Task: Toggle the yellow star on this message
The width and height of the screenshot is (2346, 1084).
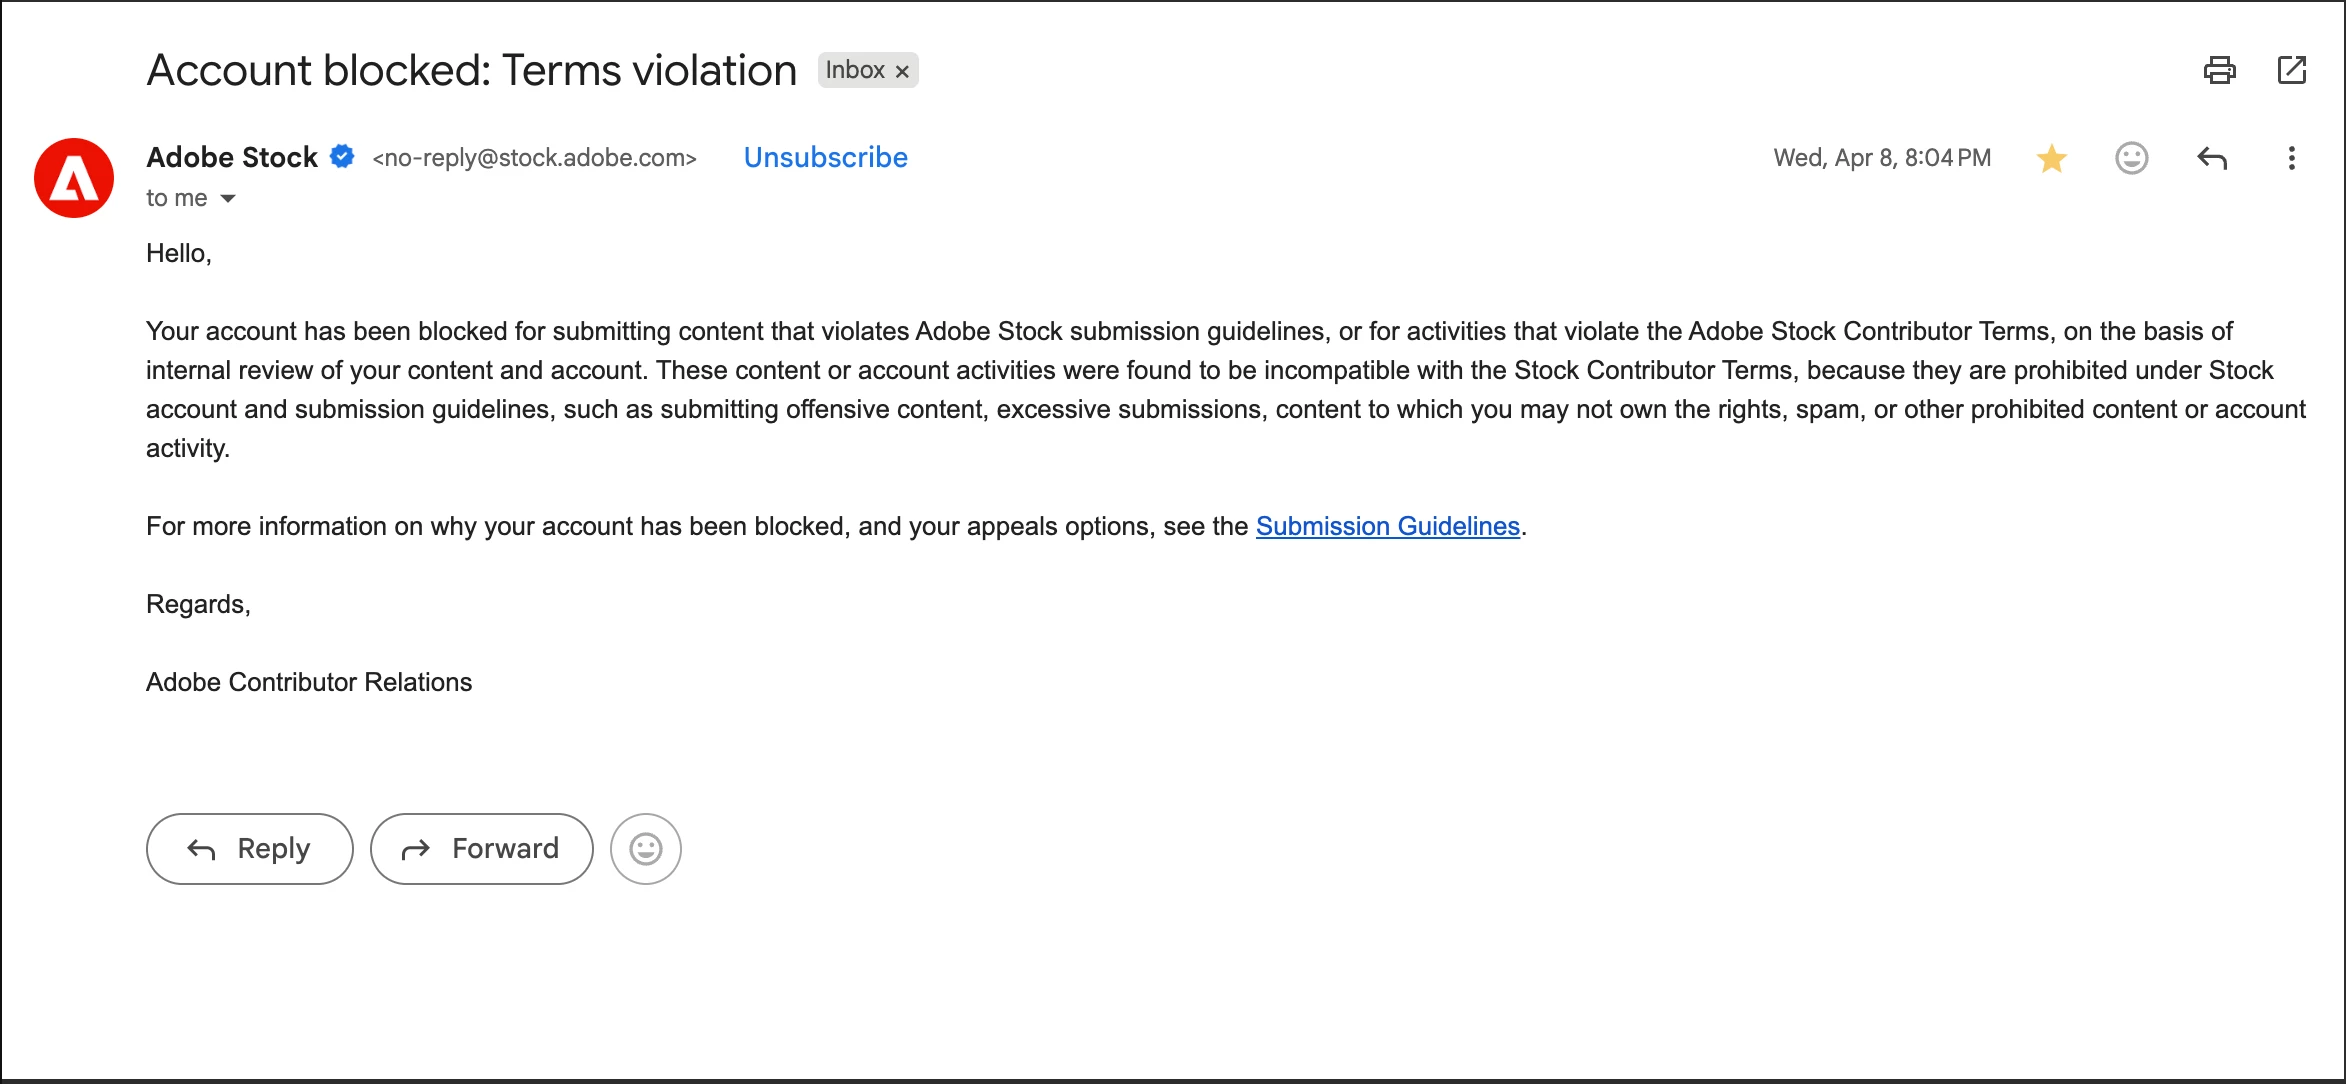Action: point(2051,158)
